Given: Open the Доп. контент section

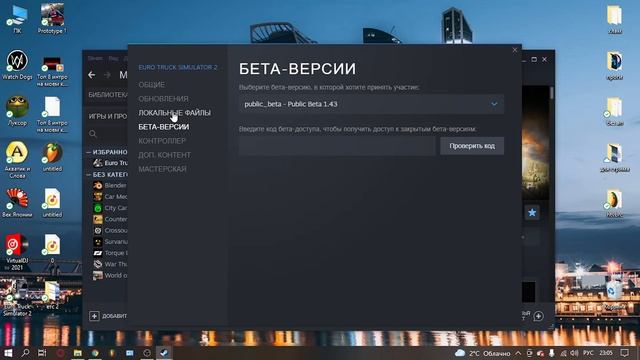Looking at the screenshot, I should [x=164, y=155].
